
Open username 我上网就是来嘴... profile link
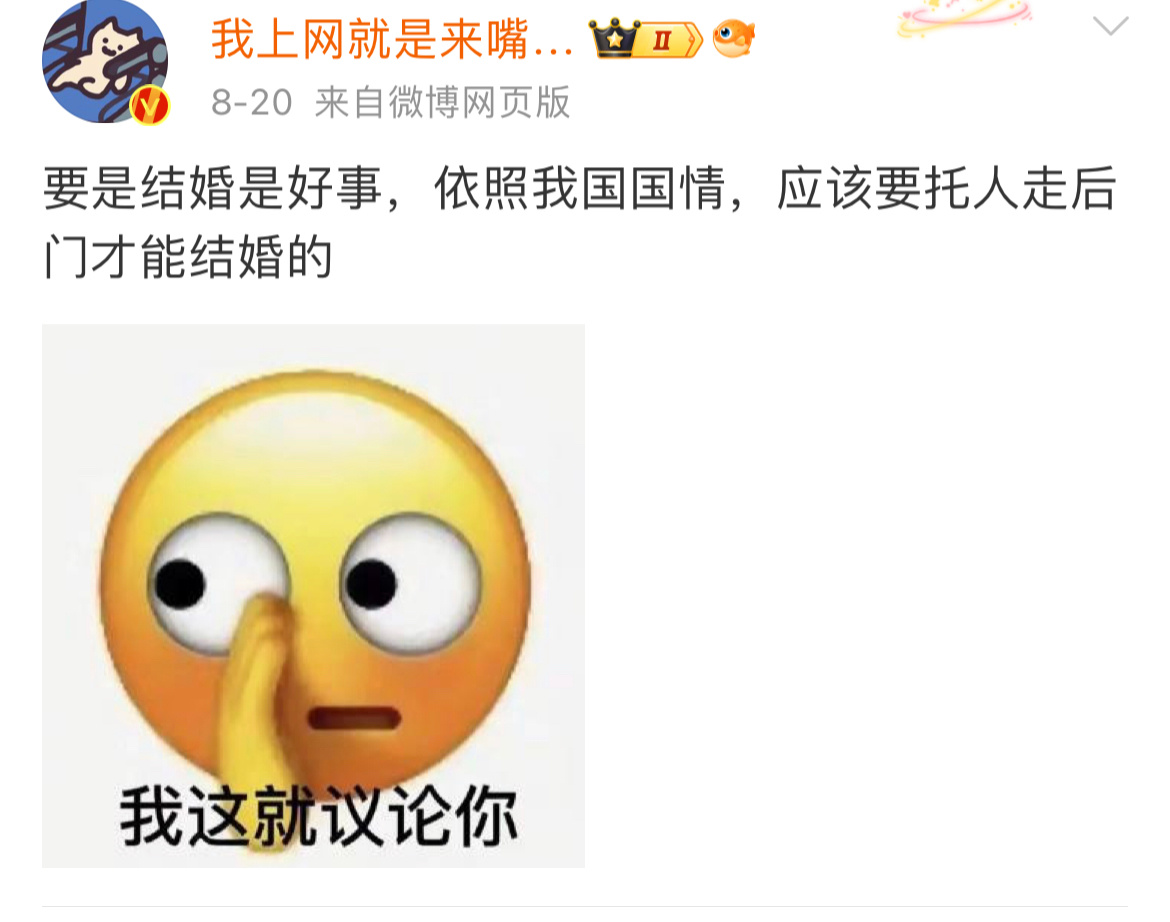click(x=392, y=39)
